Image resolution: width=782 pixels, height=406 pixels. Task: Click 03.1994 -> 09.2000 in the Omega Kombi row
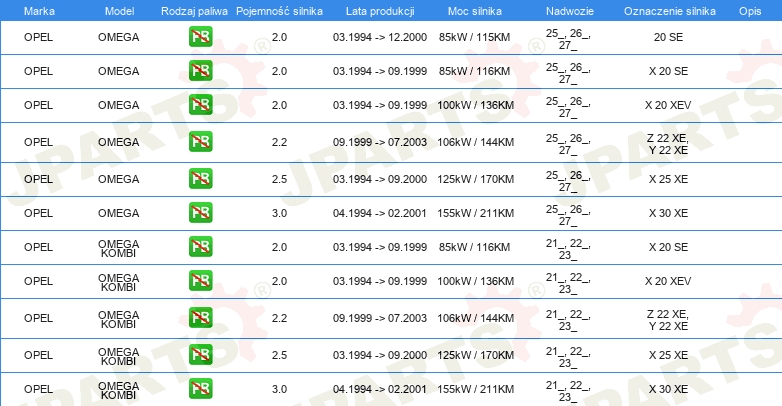(x=380, y=355)
